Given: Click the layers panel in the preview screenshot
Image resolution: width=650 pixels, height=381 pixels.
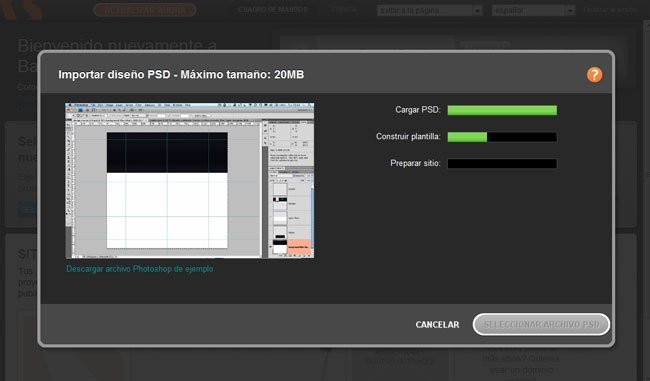Looking at the screenshot, I should tap(291, 211).
